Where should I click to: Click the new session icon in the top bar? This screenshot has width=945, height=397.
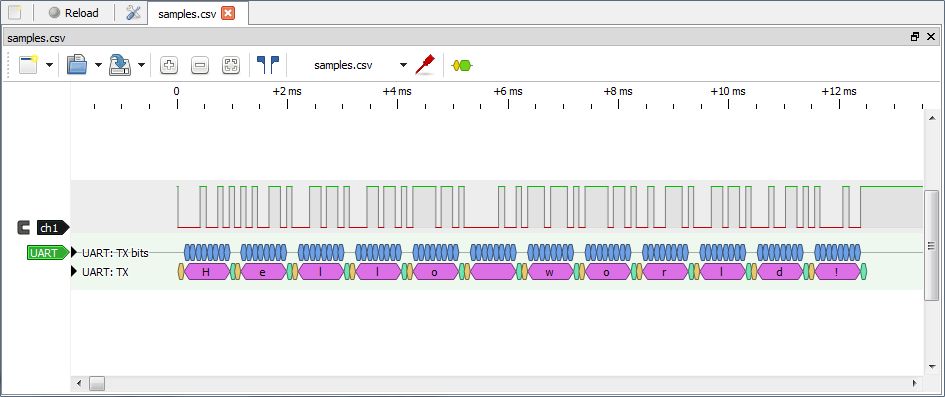click(14, 13)
